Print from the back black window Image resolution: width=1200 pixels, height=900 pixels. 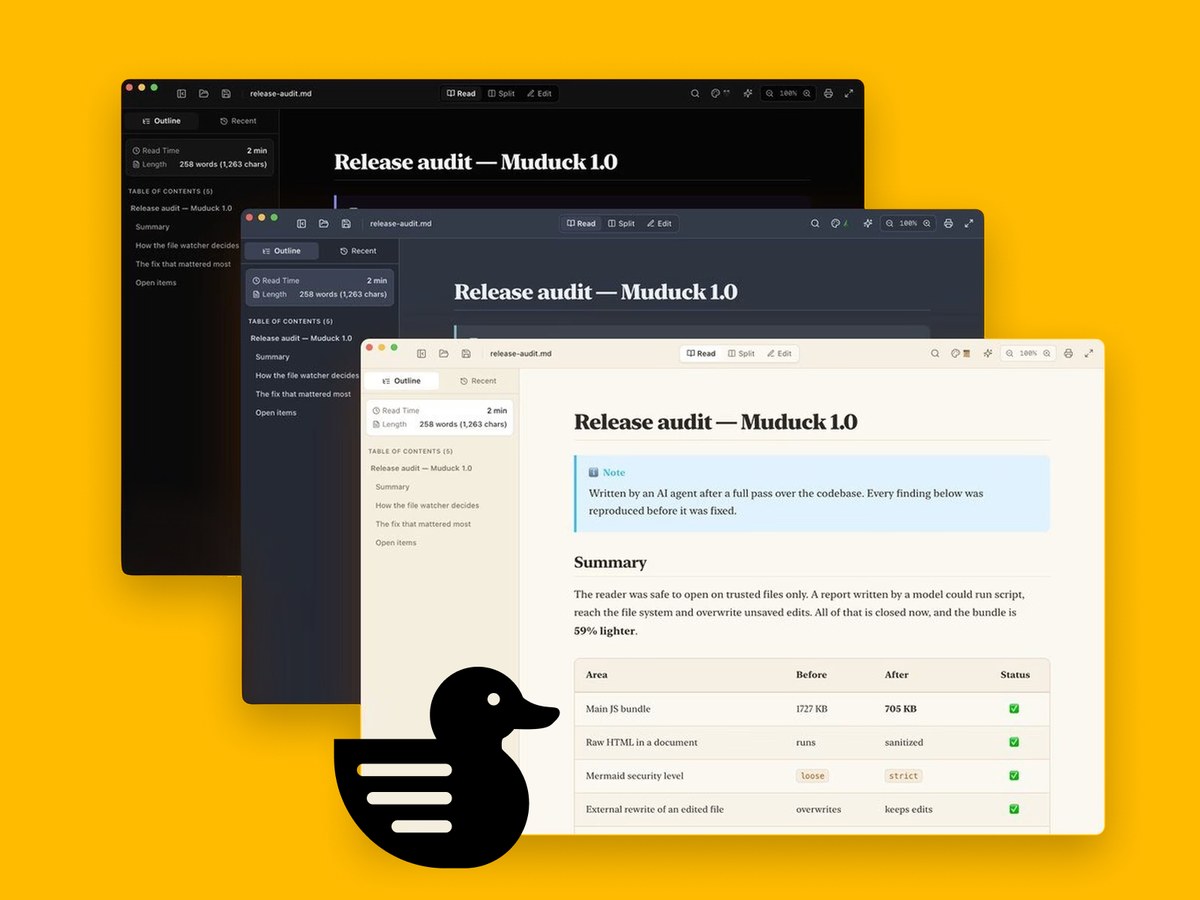coord(828,93)
